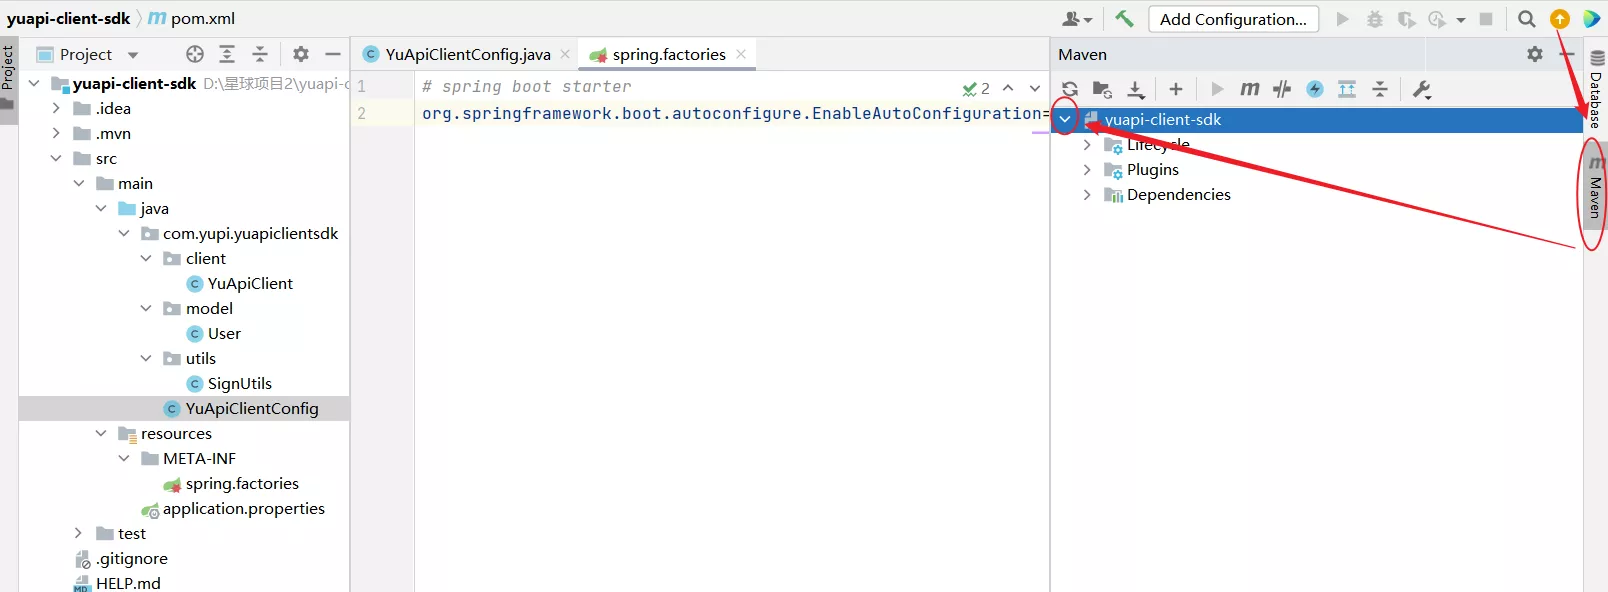Viewport: 1608px width, 592px height.
Task: Expand the Lifecycle node
Action: pos(1087,145)
